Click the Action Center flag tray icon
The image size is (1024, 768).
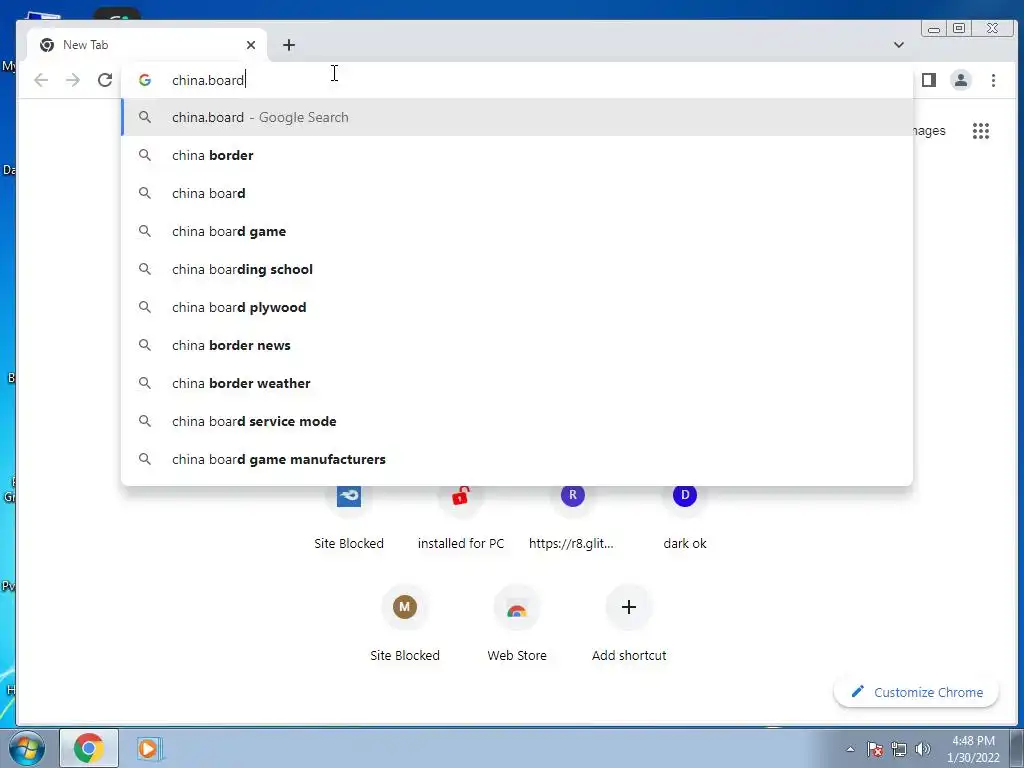pyautogui.click(x=874, y=749)
